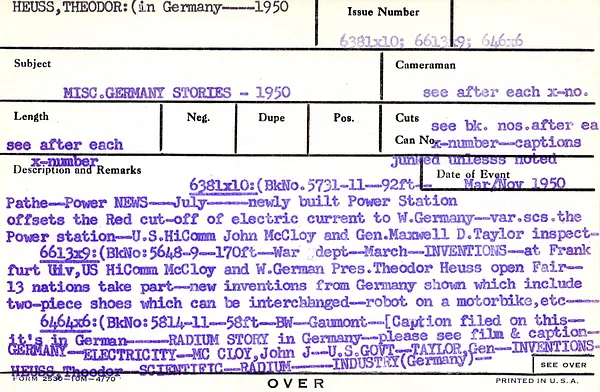Click the Description and Remarks label
Viewport: 600px width, 392px height.
pyautogui.click(x=77, y=170)
